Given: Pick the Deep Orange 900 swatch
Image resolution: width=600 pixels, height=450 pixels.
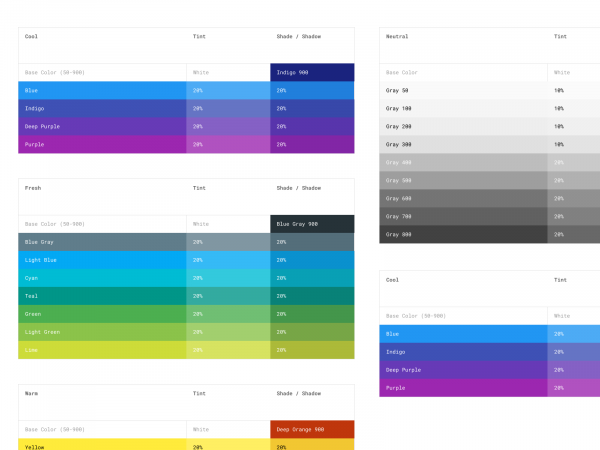Looking at the screenshot, I should click(312, 429).
